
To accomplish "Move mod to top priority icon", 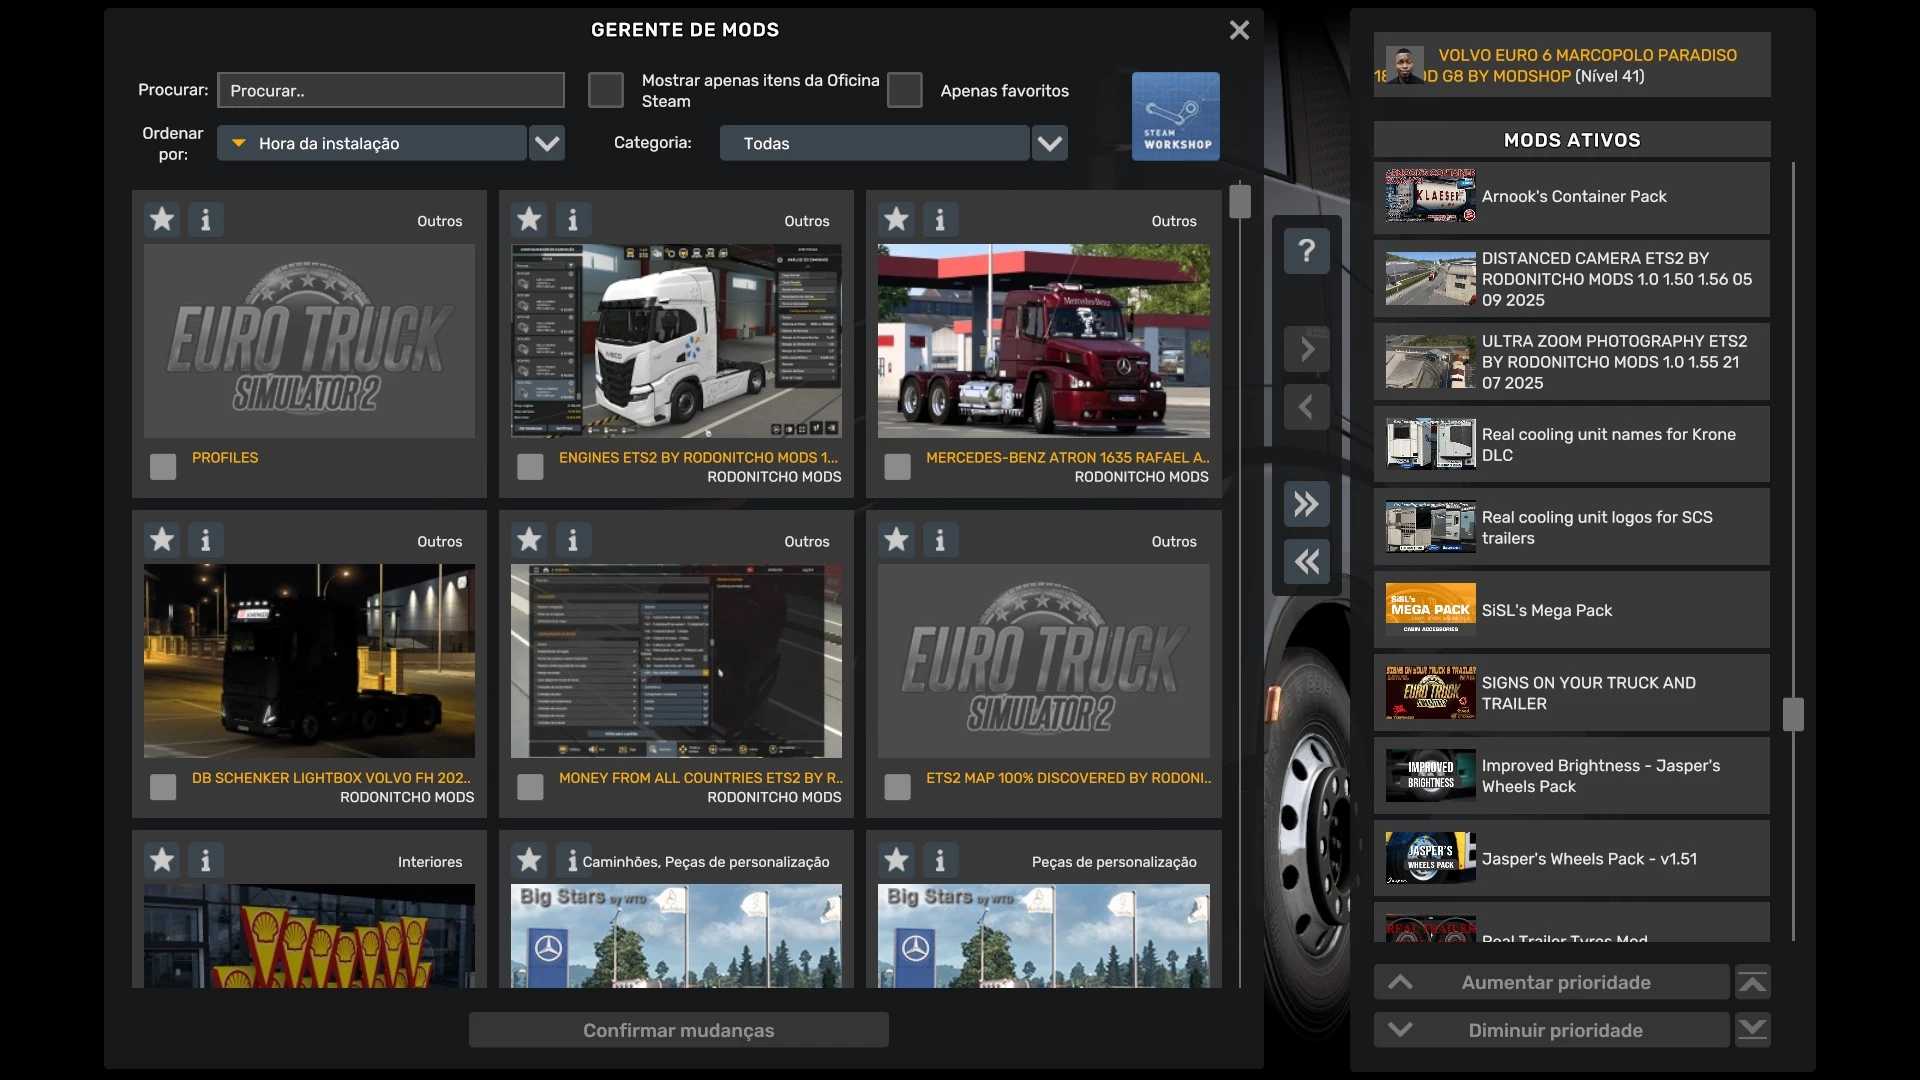I will pos(1752,982).
